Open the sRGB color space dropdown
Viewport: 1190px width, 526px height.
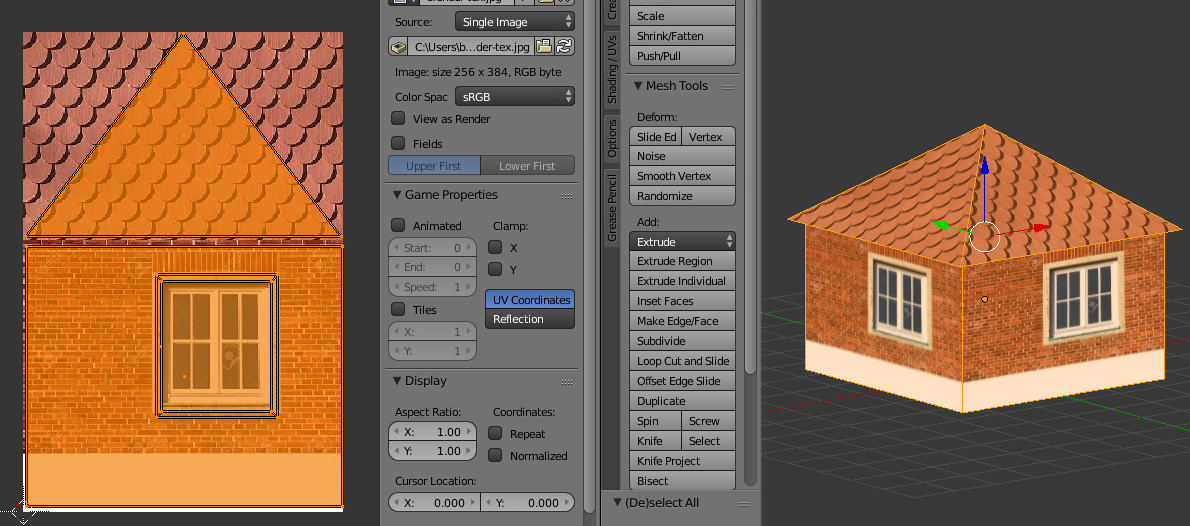pyautogui.click(x=515, y=96)
